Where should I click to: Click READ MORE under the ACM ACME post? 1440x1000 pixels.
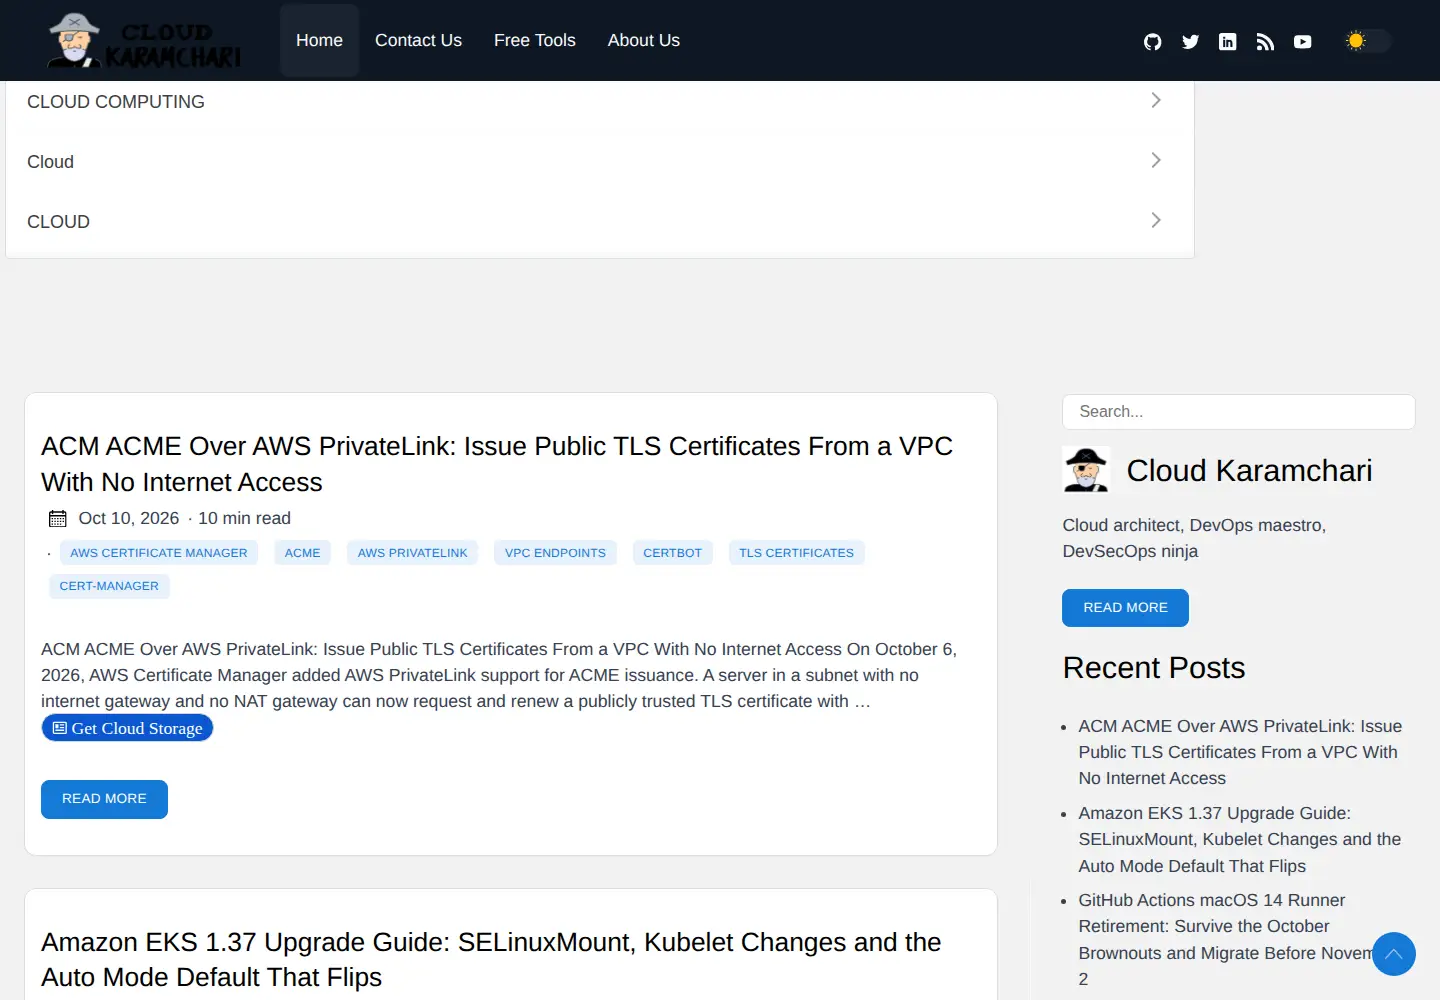(x=104, y=799)
